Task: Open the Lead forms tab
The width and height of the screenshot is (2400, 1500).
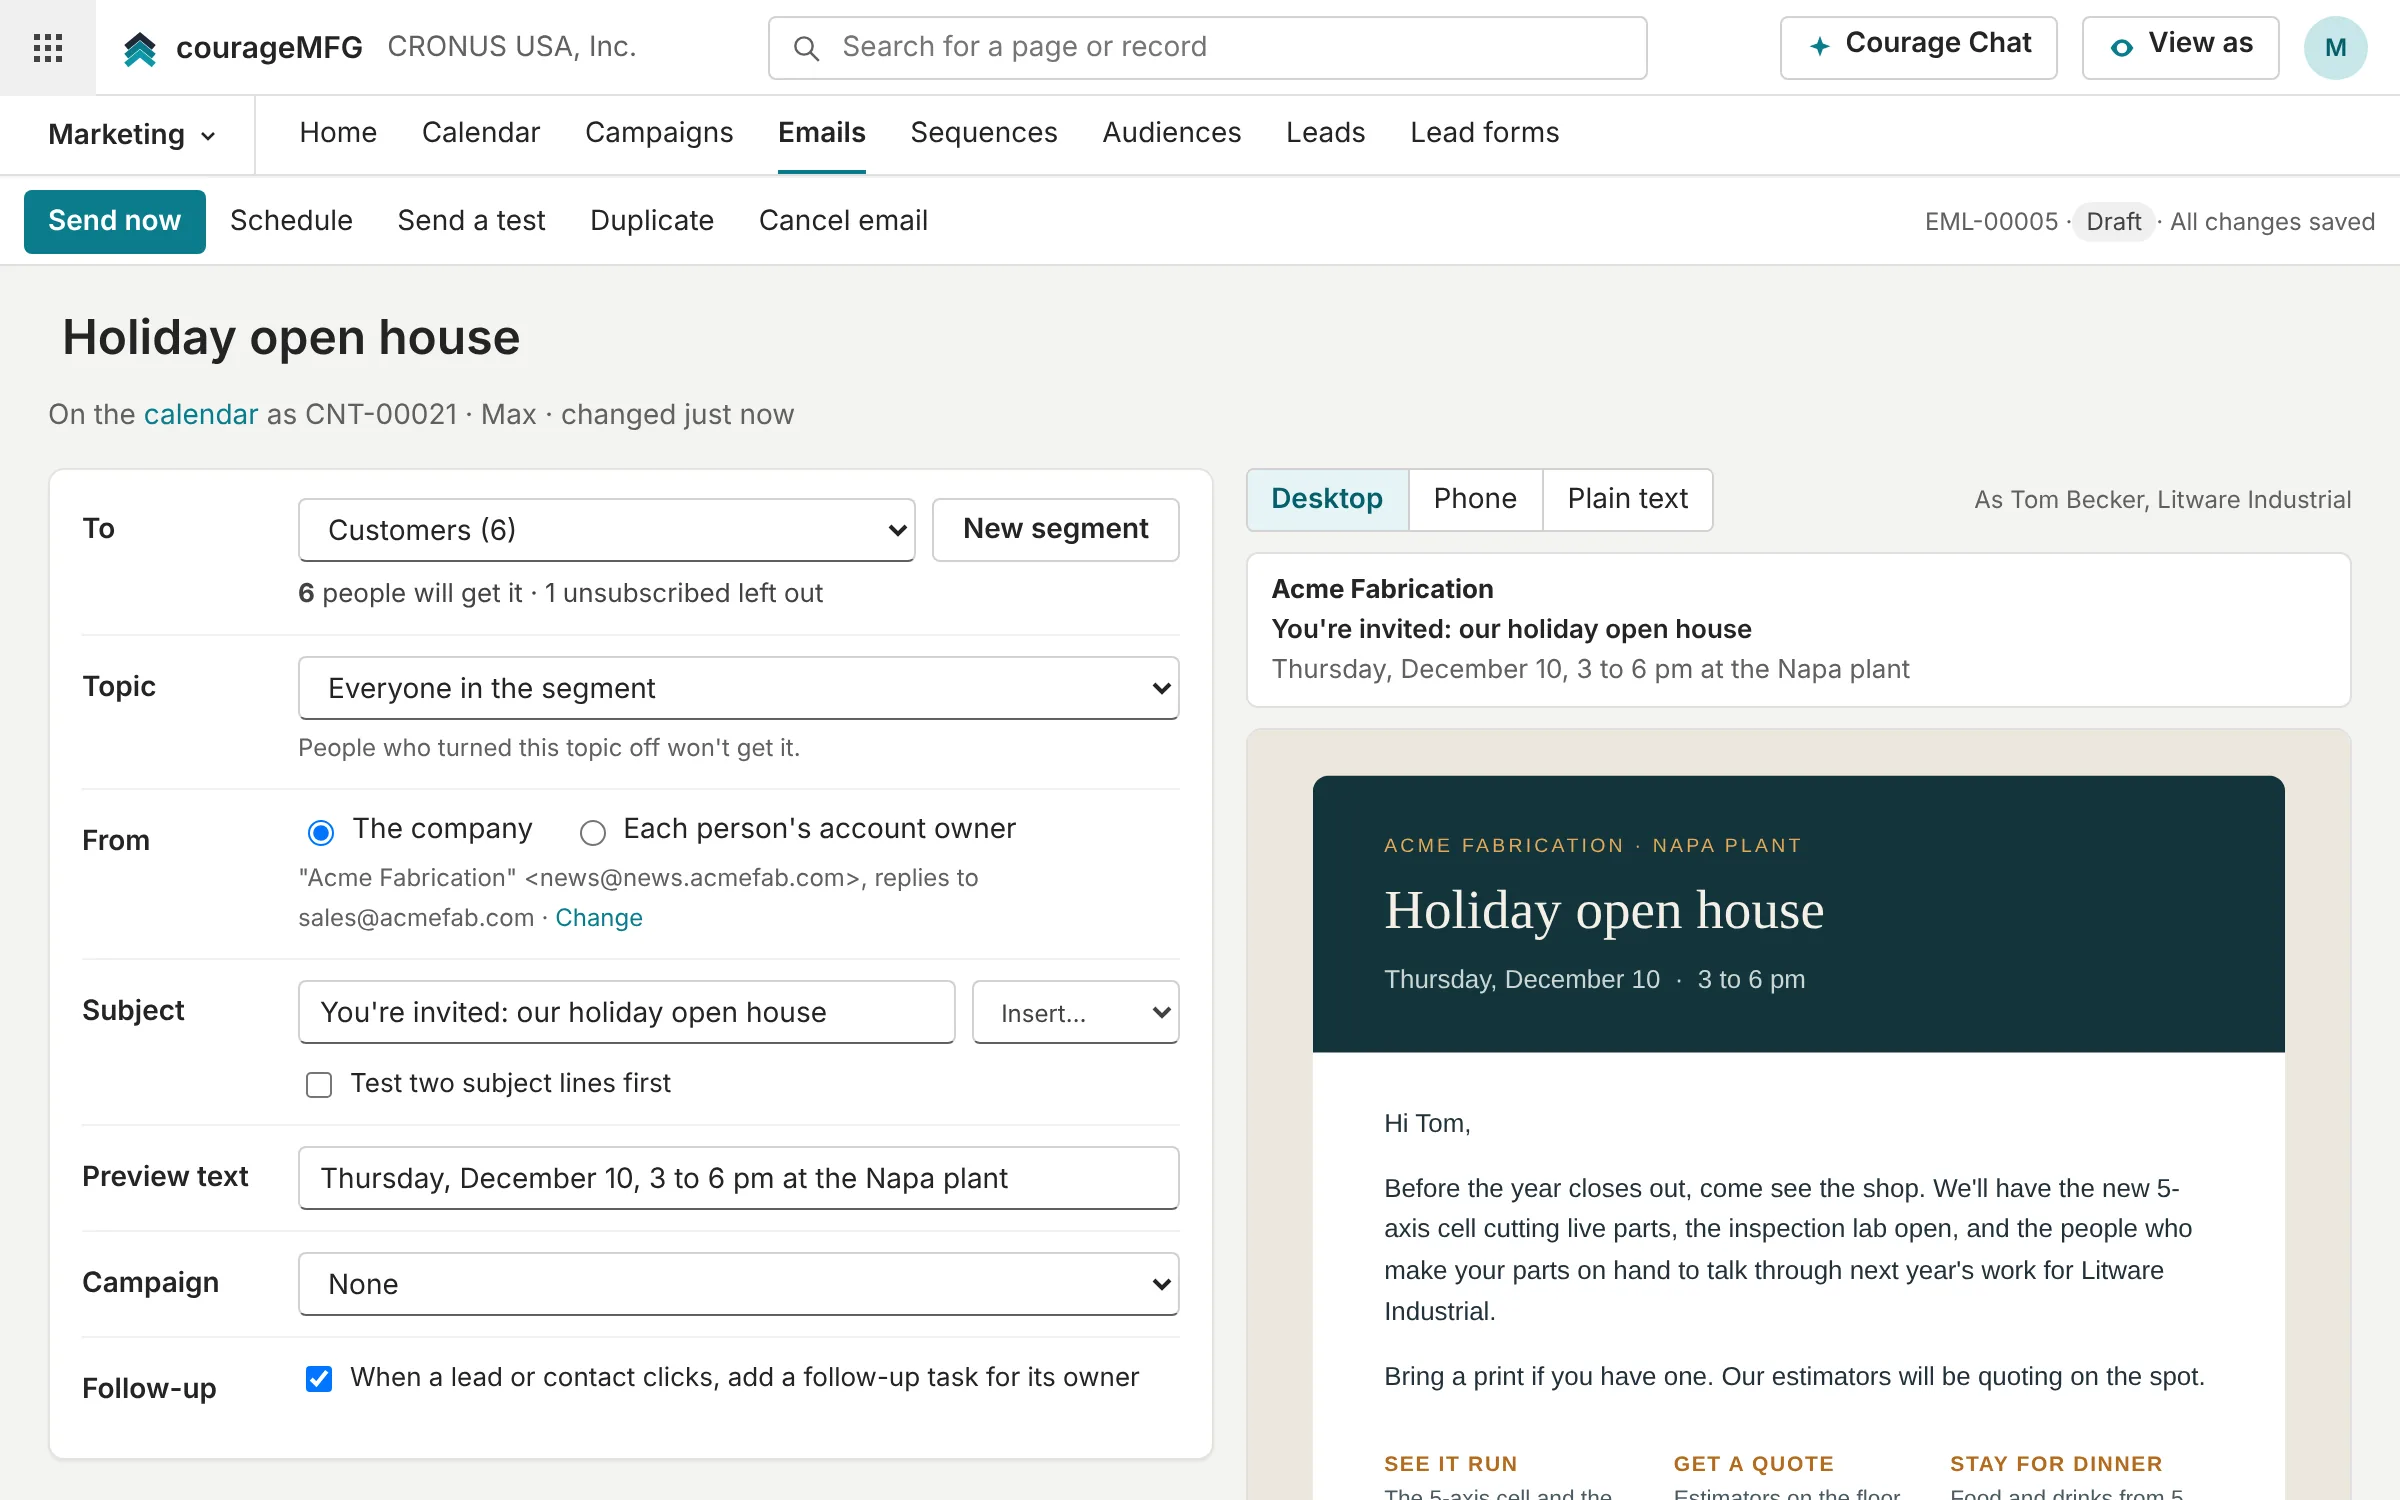Action: click(1485, 133)
